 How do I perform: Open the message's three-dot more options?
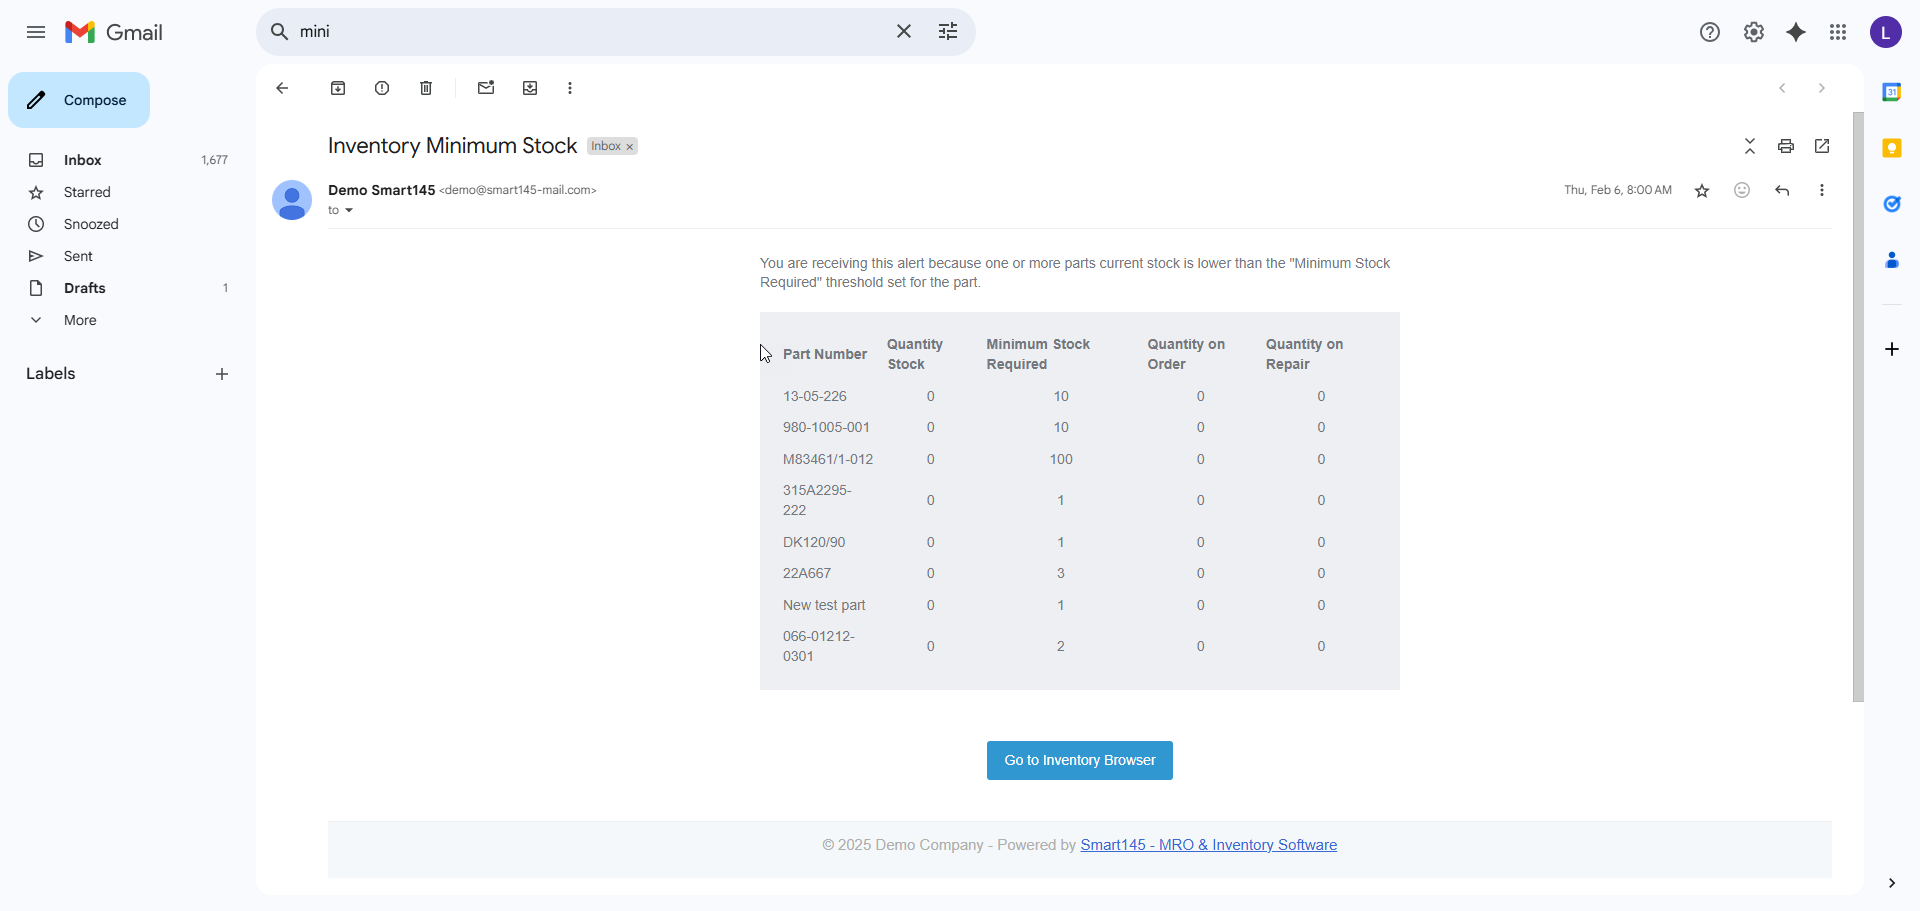pos(1822,190)
